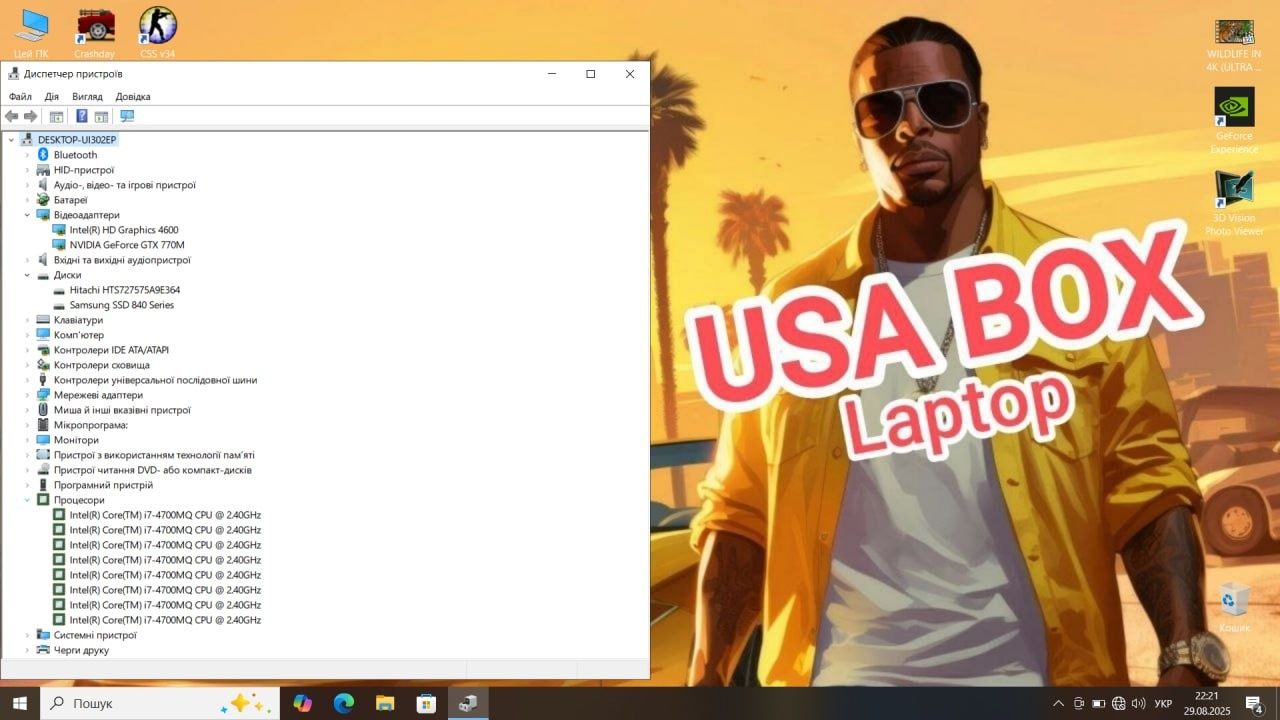Image resolution: width=1280 pixels, height=720 pixels.
Task: Select Пристрої з використанням технології пам'яті row
Action: pyautogui.click(x=154, y=455)
